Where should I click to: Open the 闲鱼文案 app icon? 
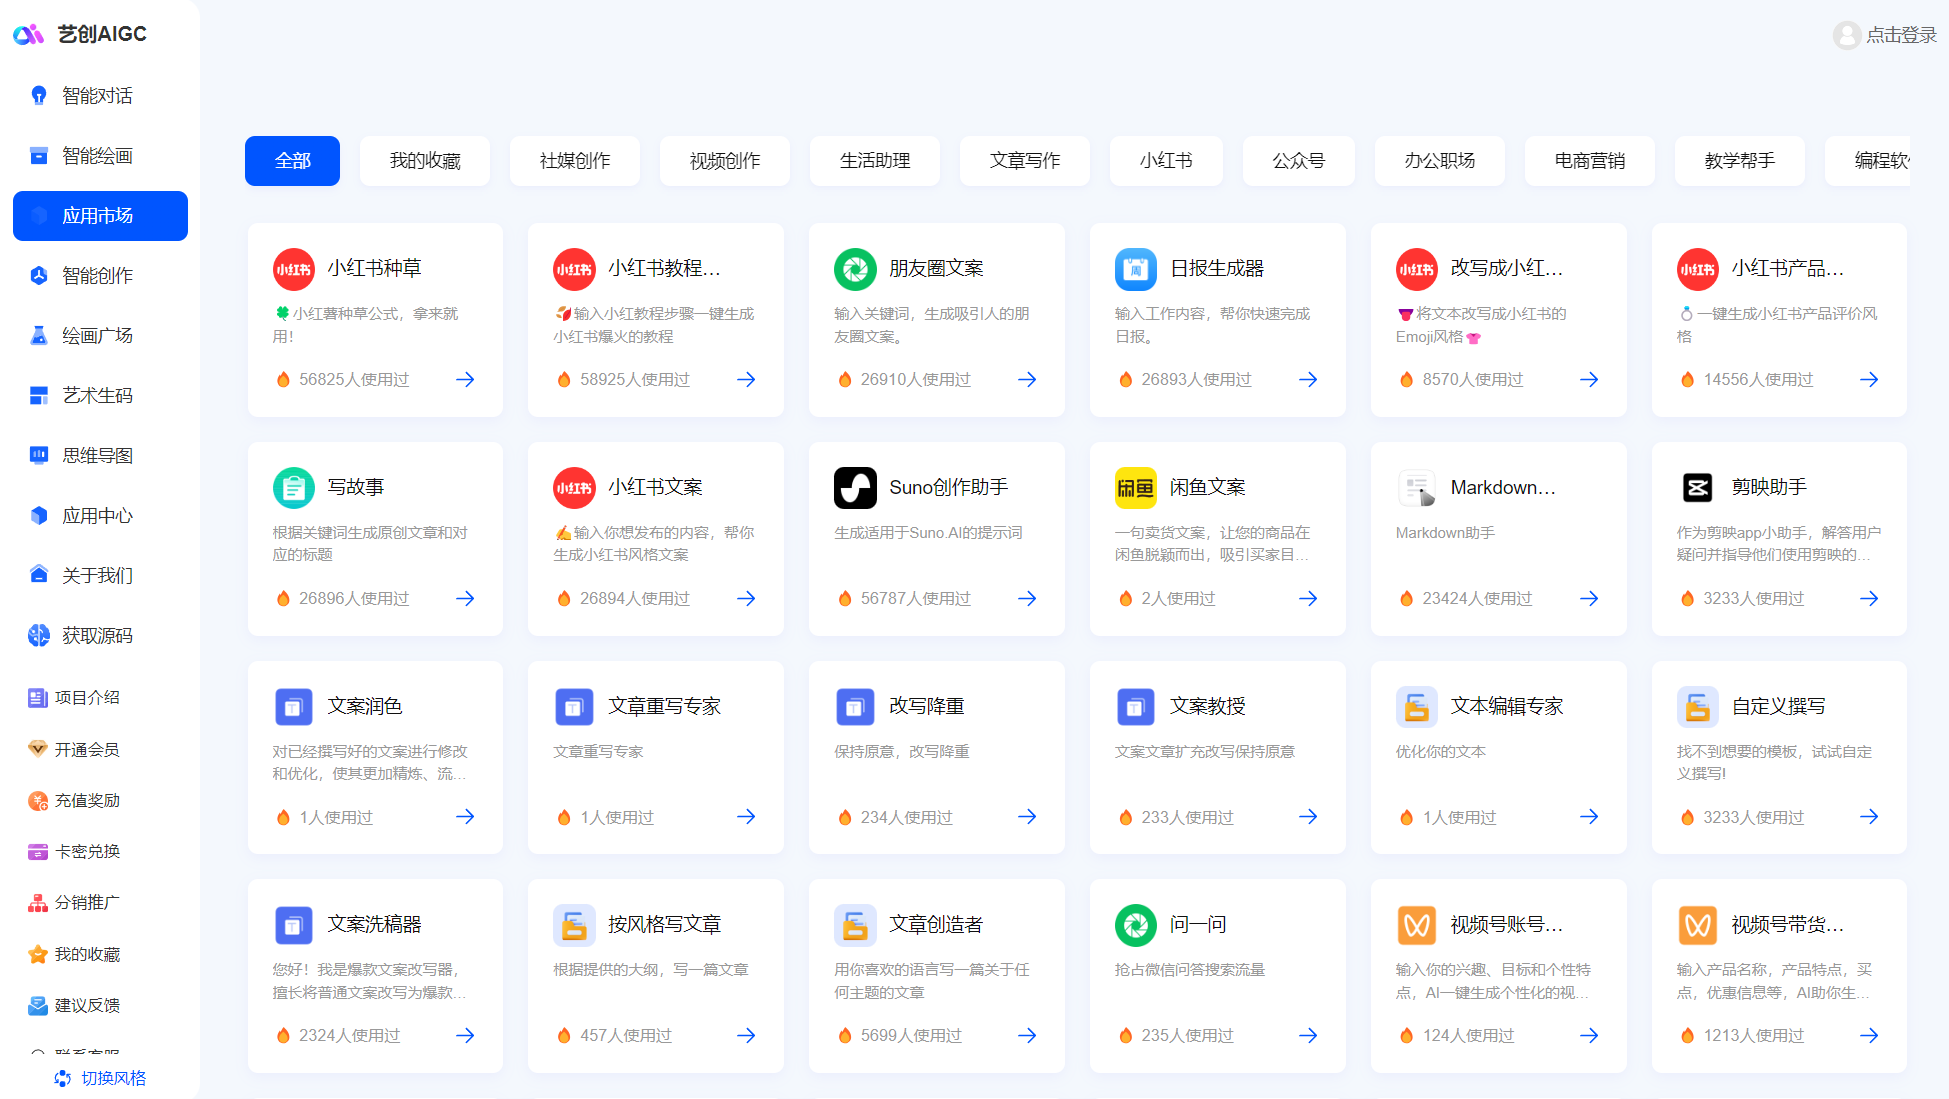click(x=1135, y=487)
